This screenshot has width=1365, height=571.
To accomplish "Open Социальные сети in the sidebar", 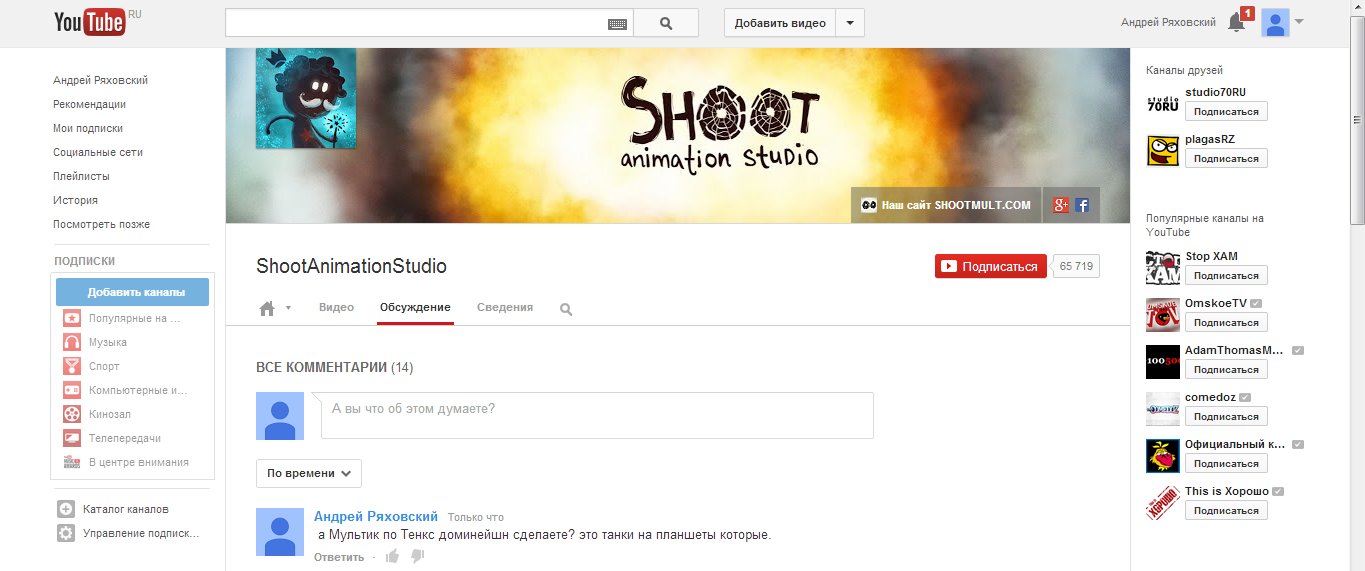I will pos(98,152).
